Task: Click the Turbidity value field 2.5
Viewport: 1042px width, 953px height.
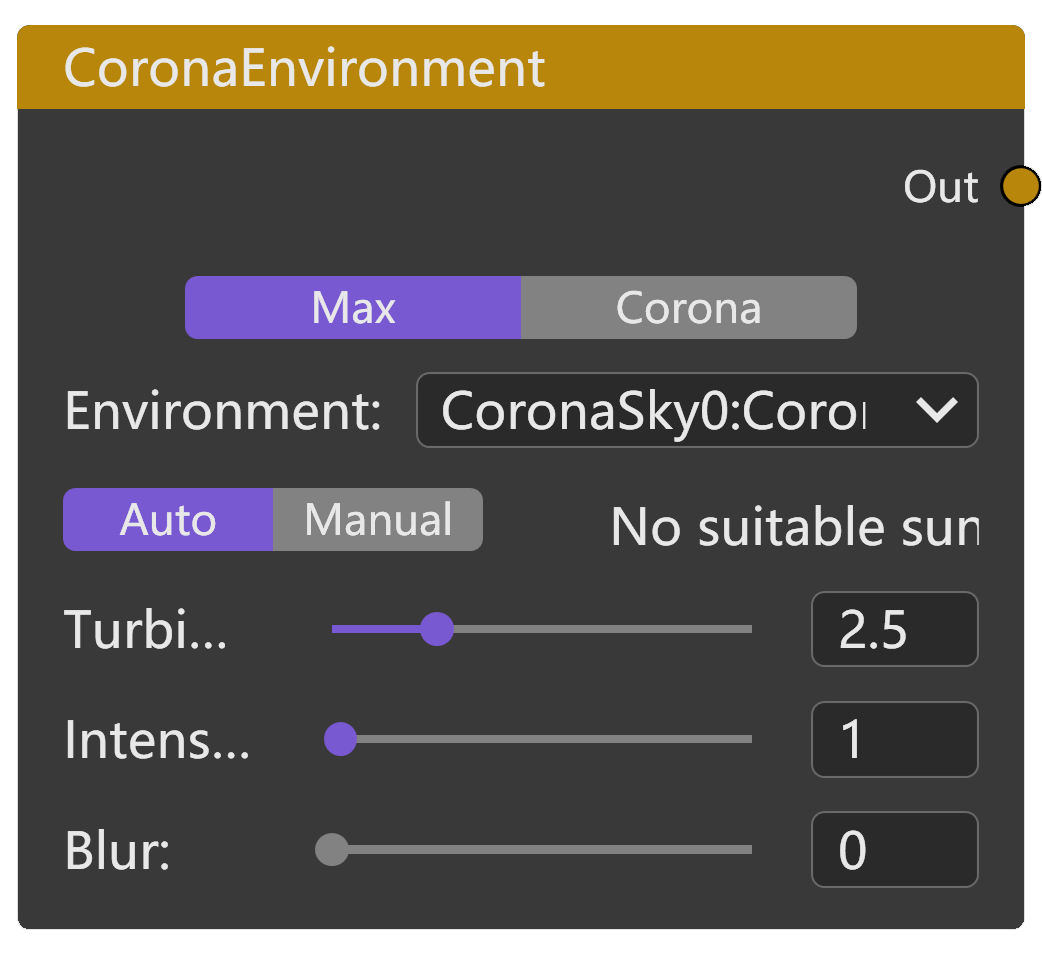Action: tap(894, 630)
